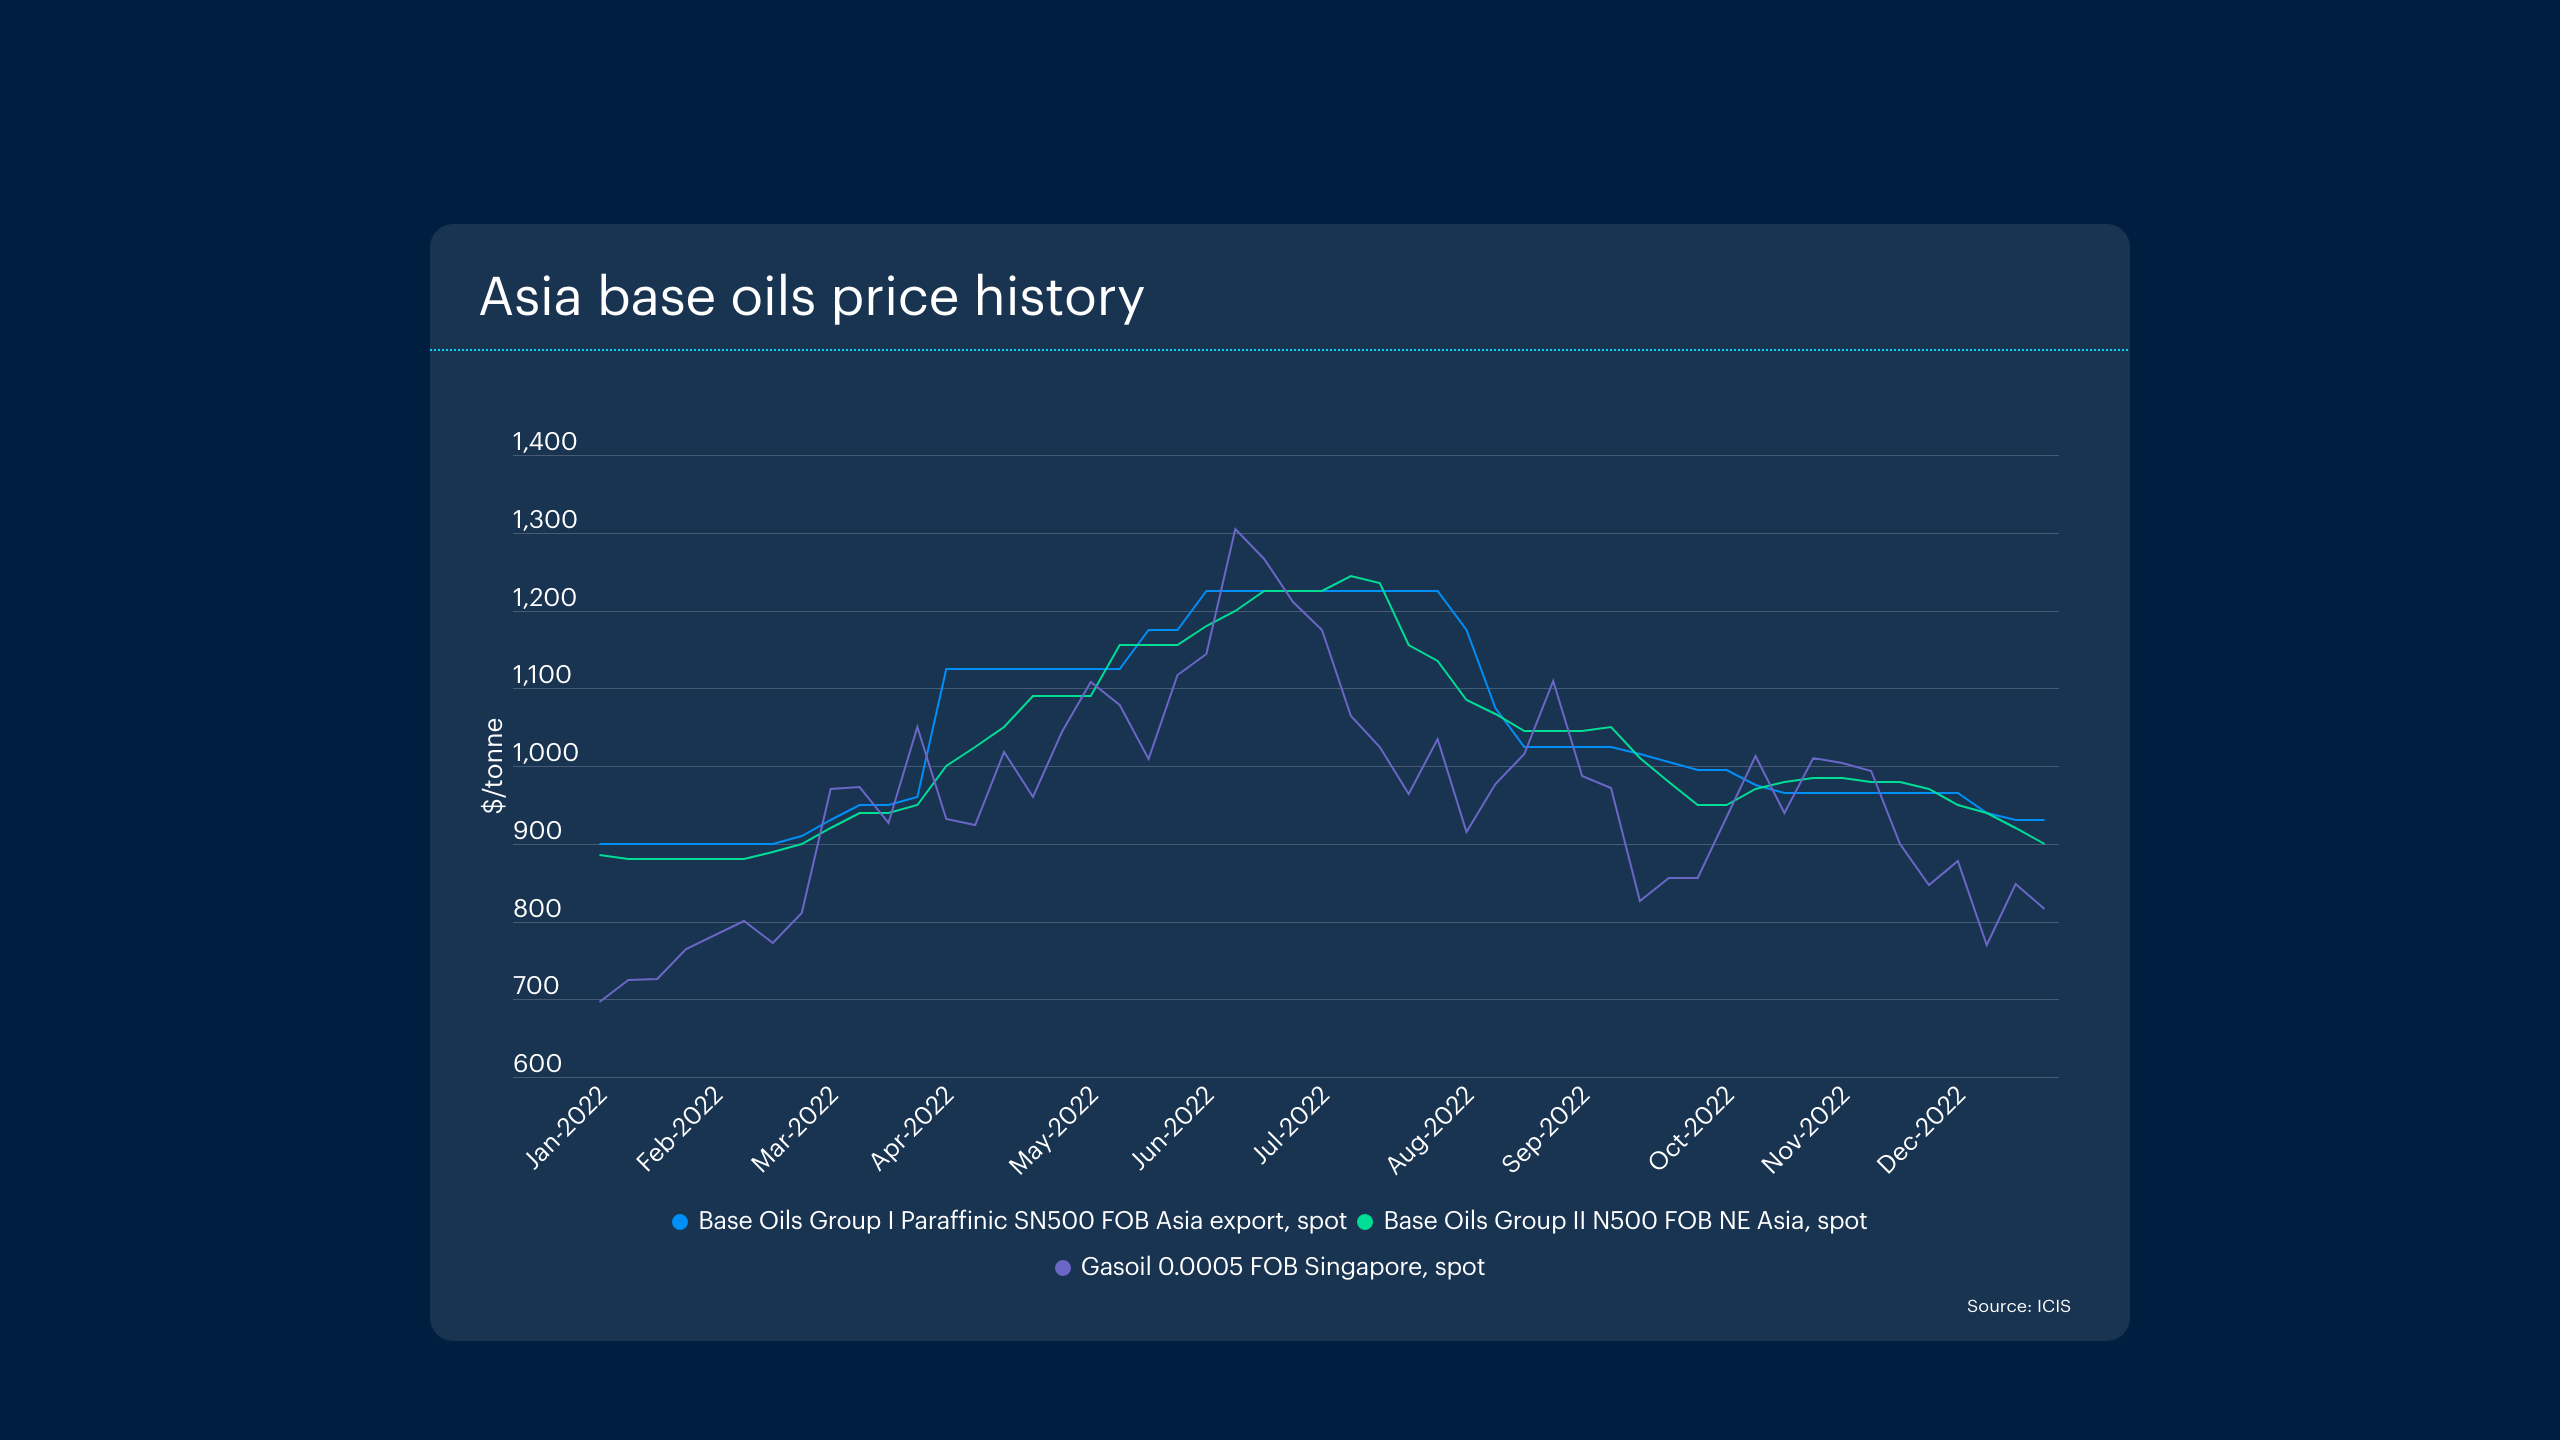Click the $/tonne axis title
2560x1440 pixels.
click(x=493, y=765)
